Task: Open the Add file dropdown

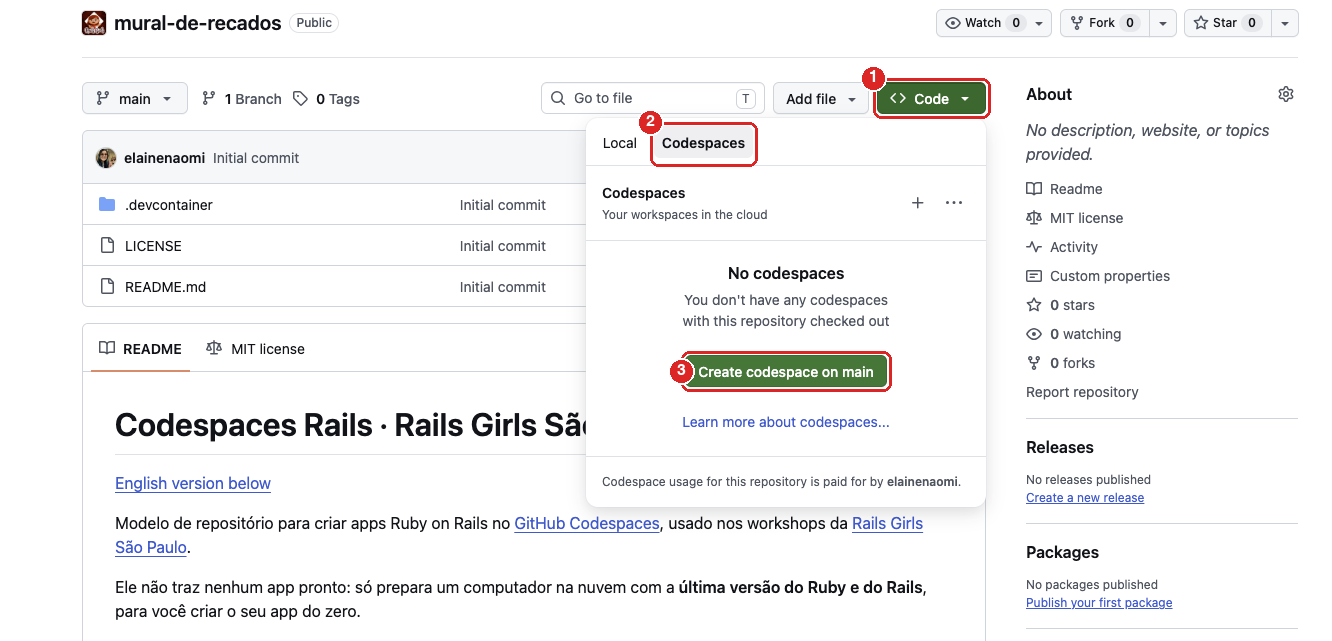Action: (821, 99)
